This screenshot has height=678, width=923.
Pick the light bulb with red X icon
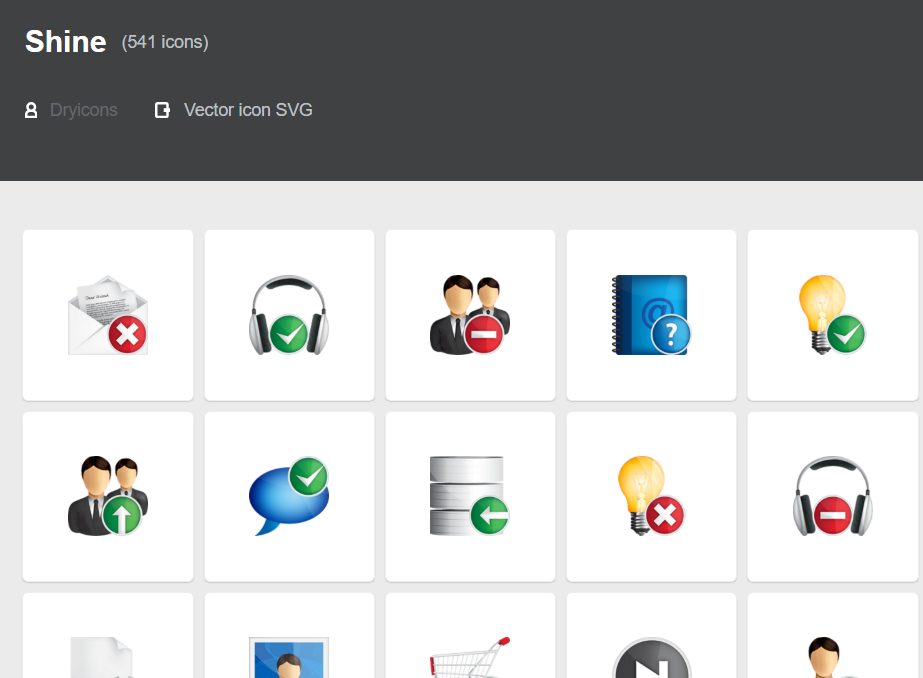coord(651,496)
